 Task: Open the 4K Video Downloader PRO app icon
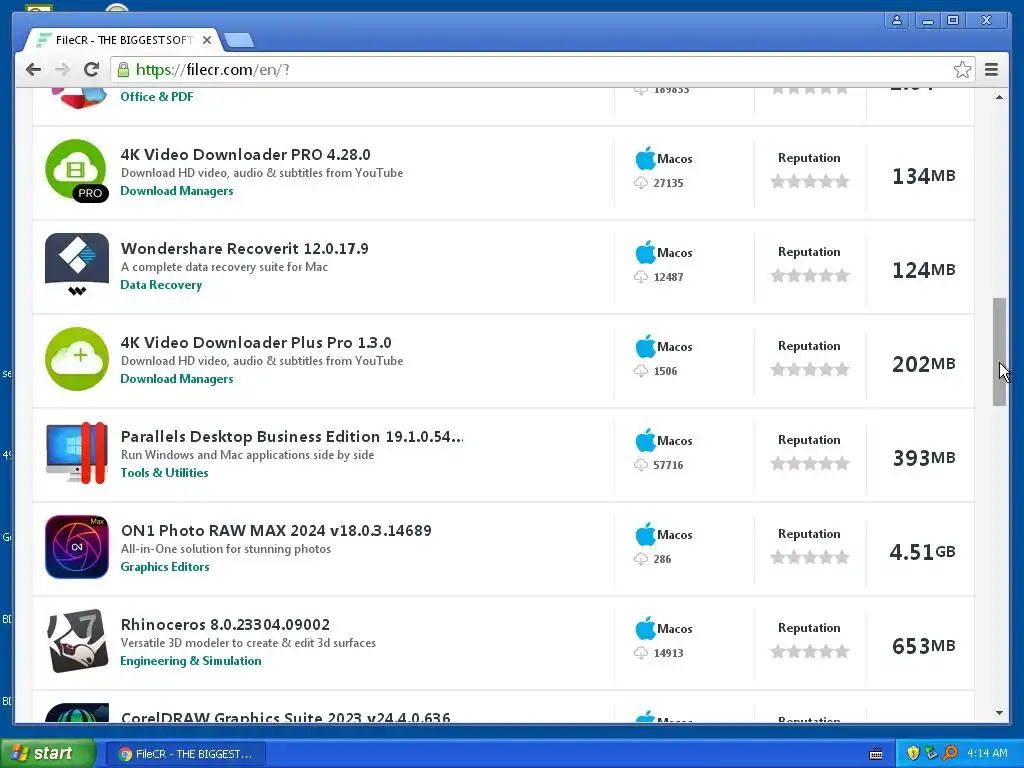[76, 170]
